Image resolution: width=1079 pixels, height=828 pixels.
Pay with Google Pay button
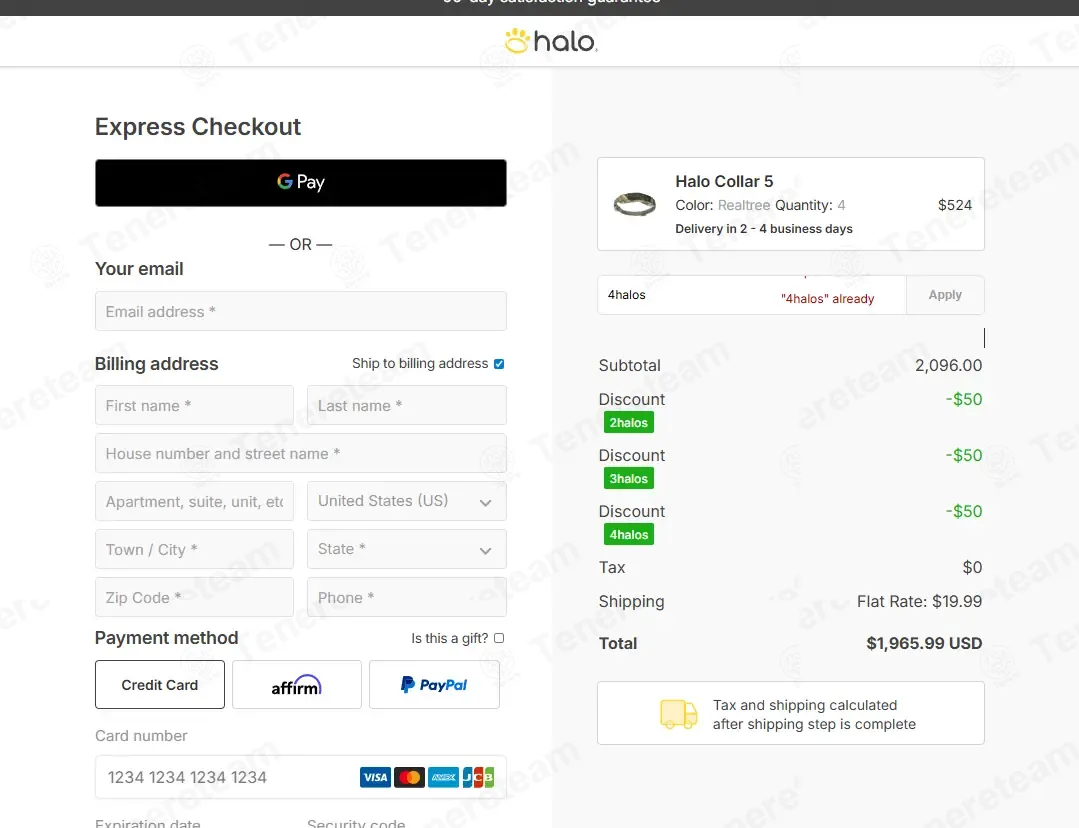[301, 183]
